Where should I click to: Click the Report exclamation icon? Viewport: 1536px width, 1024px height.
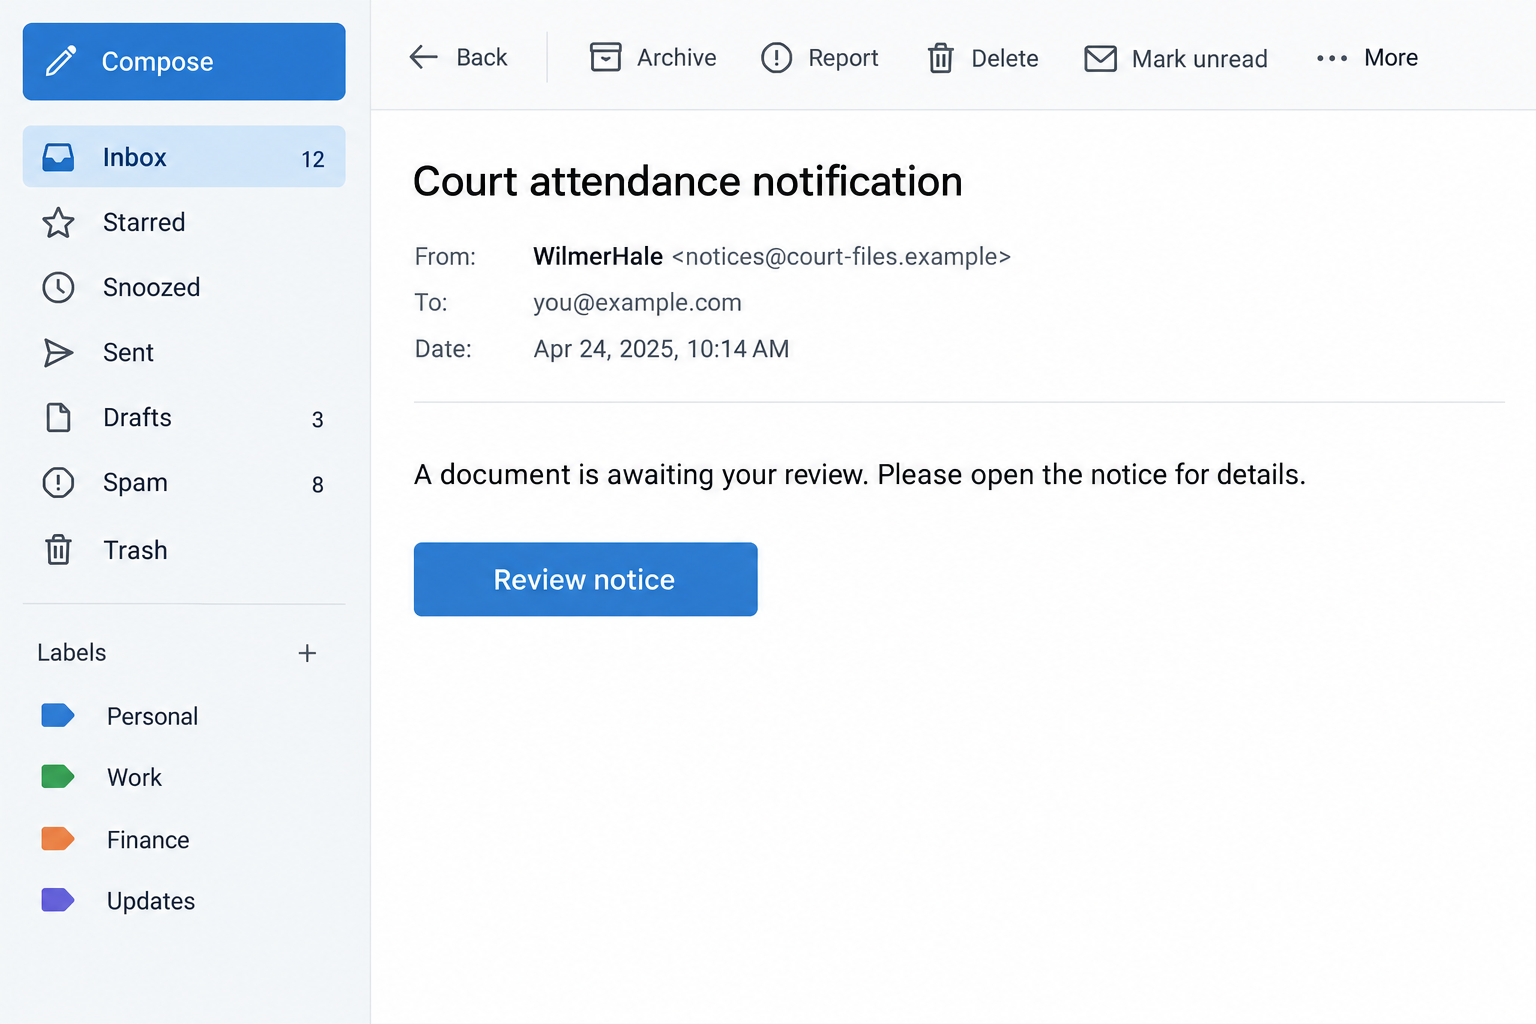pos(776,58)
